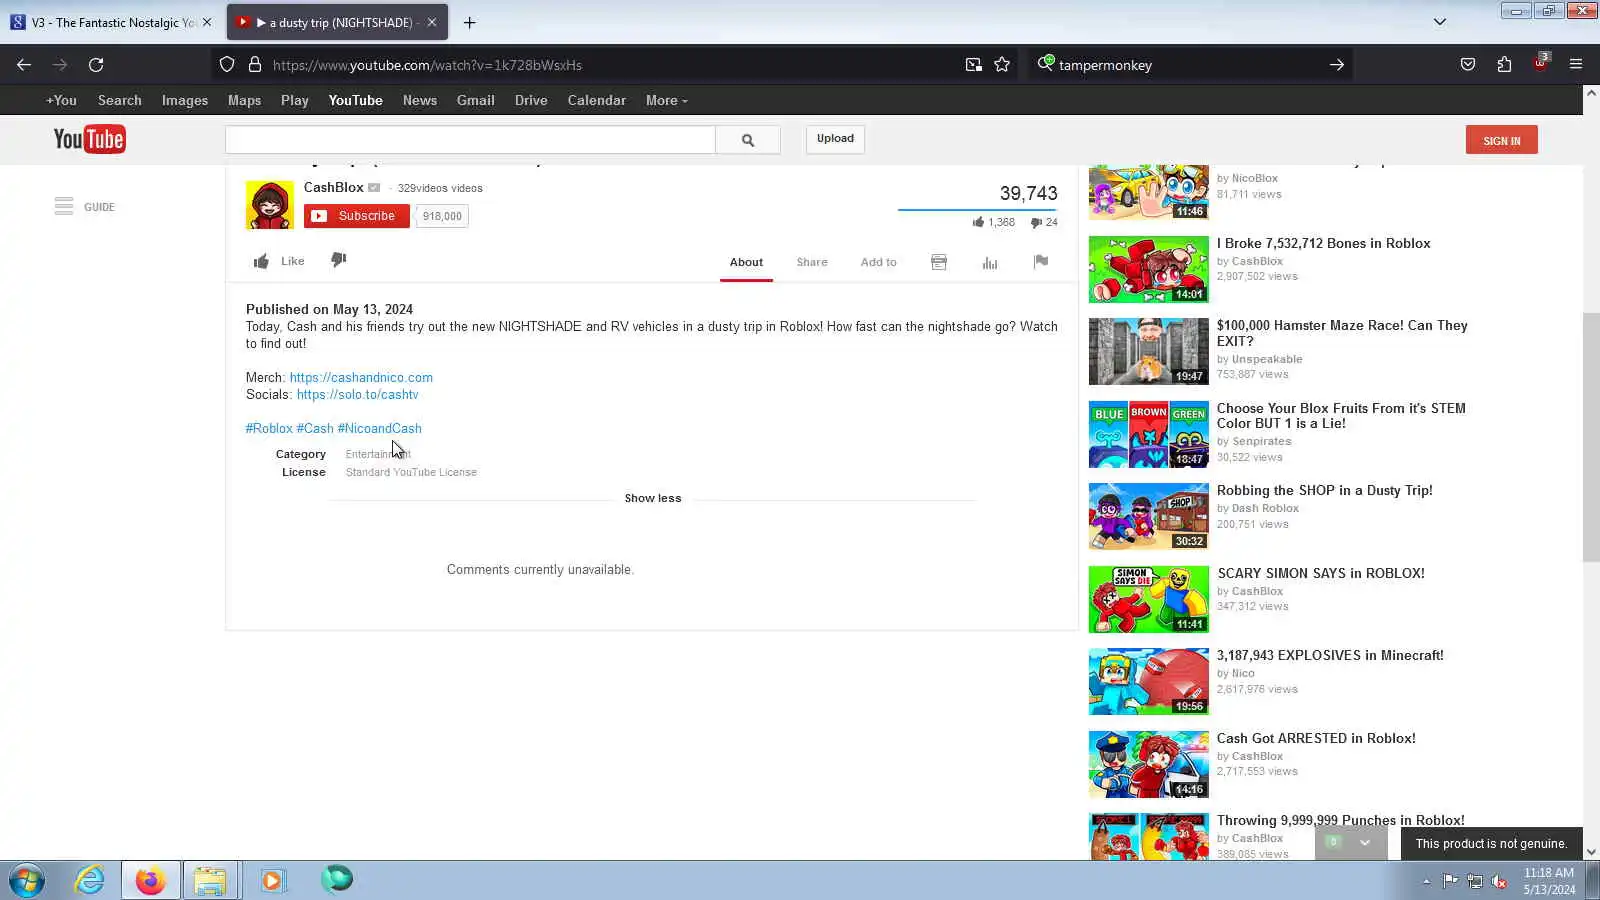Open Windows Media Player from the taskbar

[x=272, y=880]
